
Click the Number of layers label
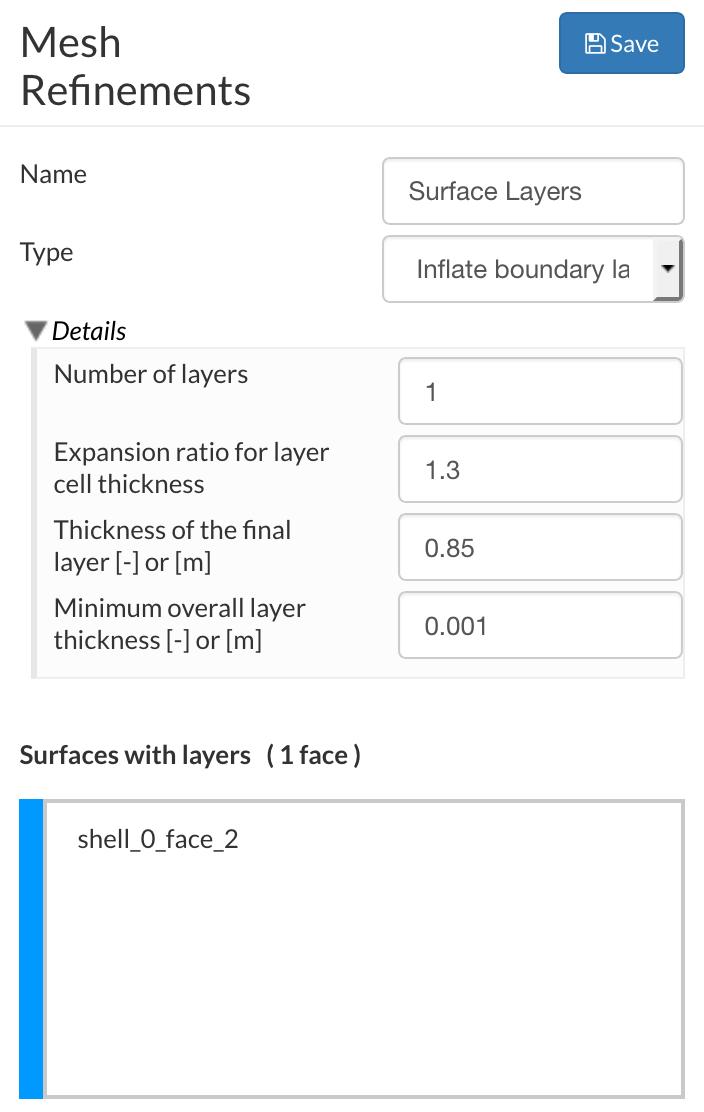click(x=151, y=375)
